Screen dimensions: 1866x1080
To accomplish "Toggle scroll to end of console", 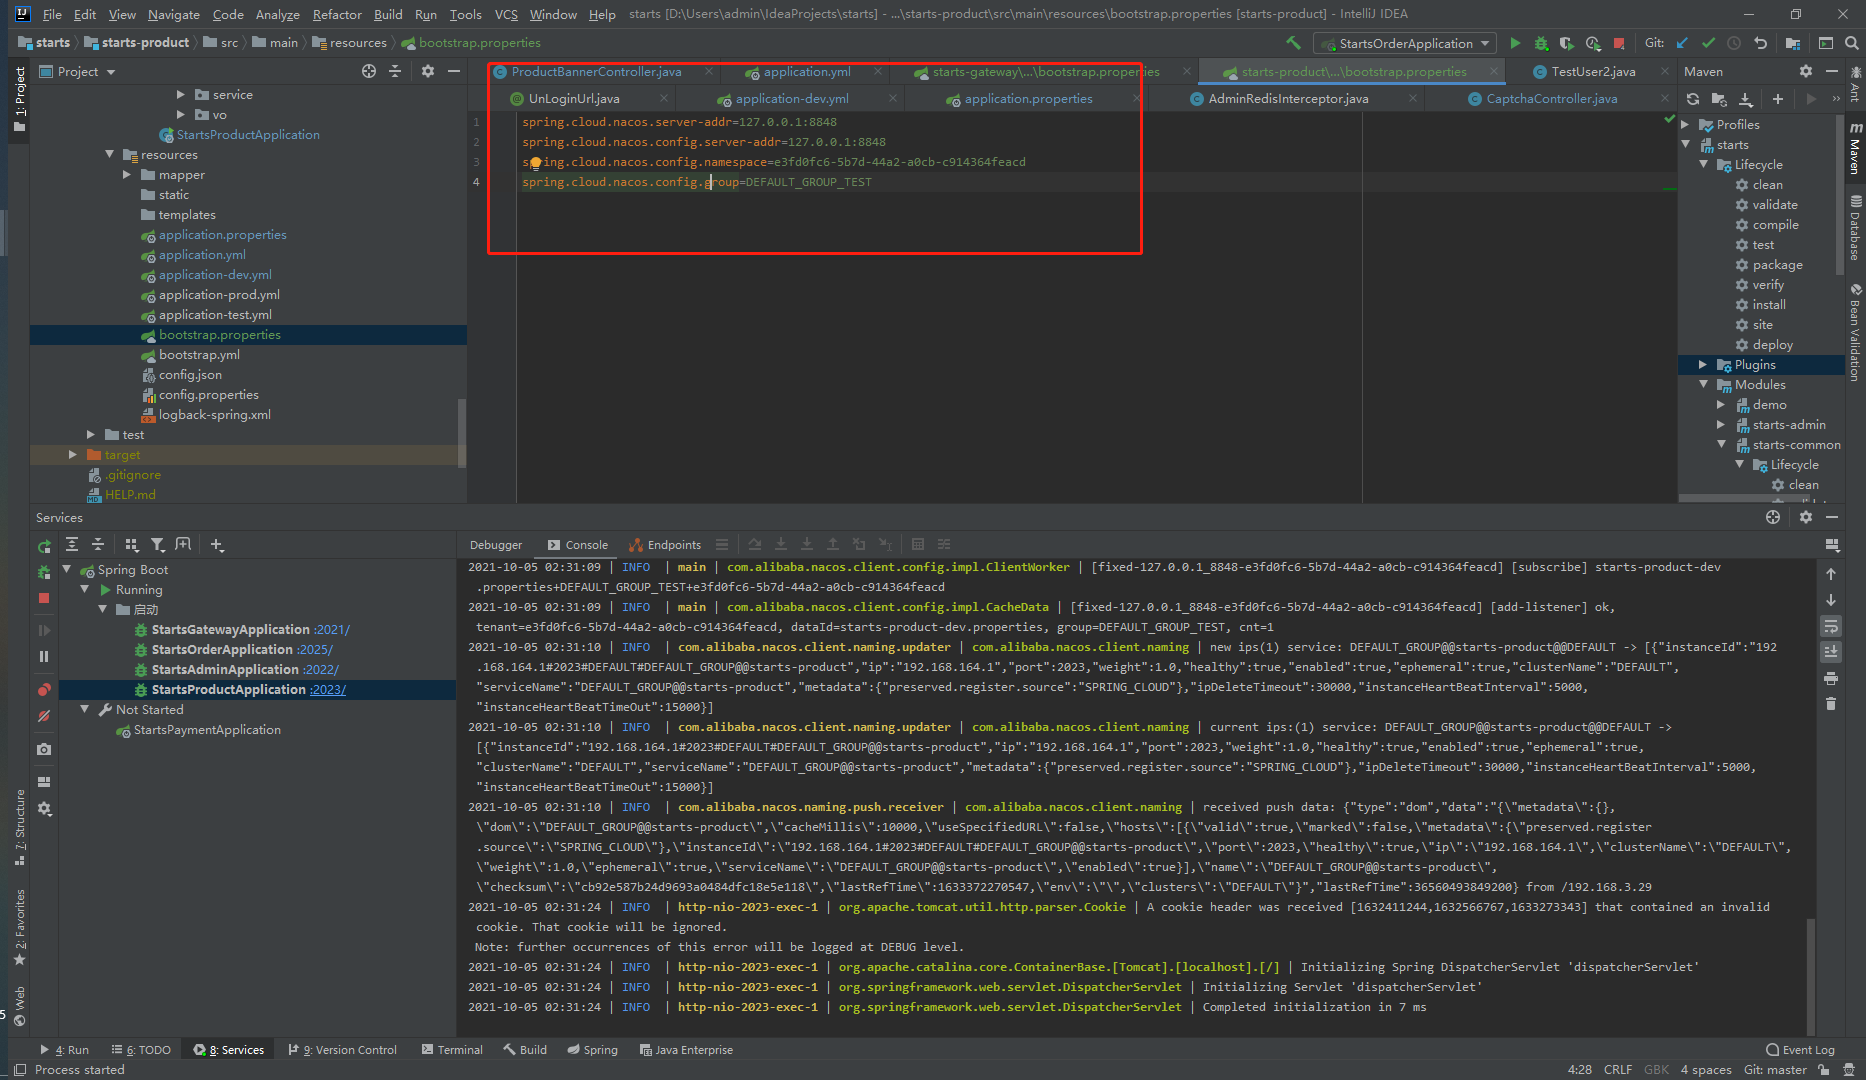I will coord(1831,652).
